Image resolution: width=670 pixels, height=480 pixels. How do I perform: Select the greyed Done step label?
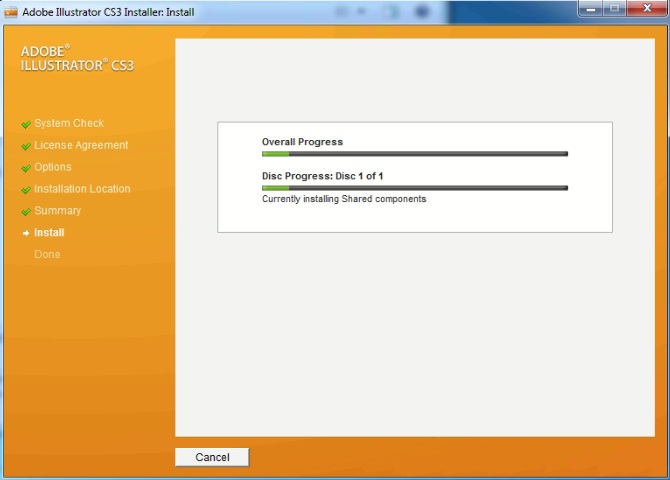click(x=47, y=254)
